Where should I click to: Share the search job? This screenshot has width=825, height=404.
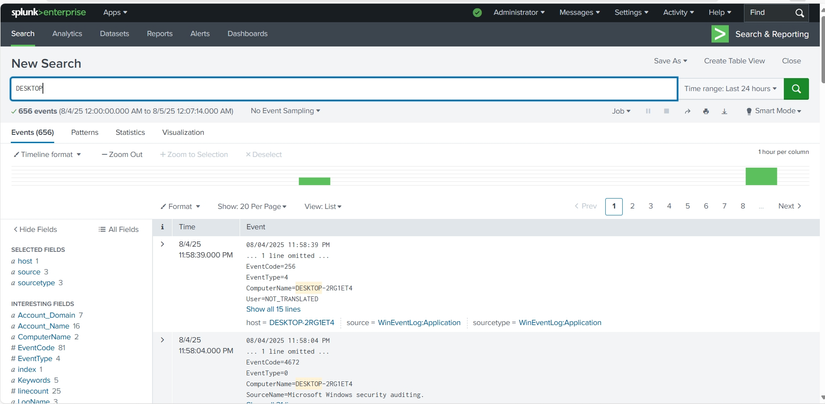(x=687, y=111)
